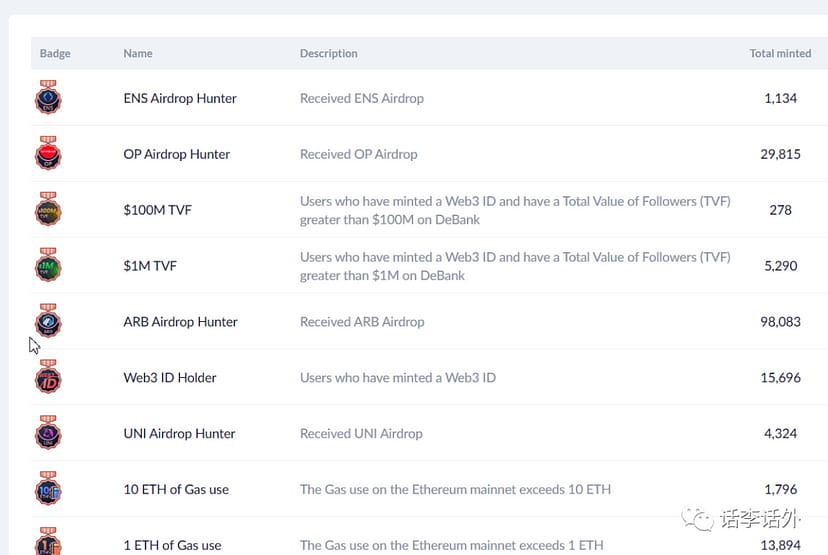The image size is (828, 555).
Task: Click the 4,324 total minted value
Action: click(780, 434)
